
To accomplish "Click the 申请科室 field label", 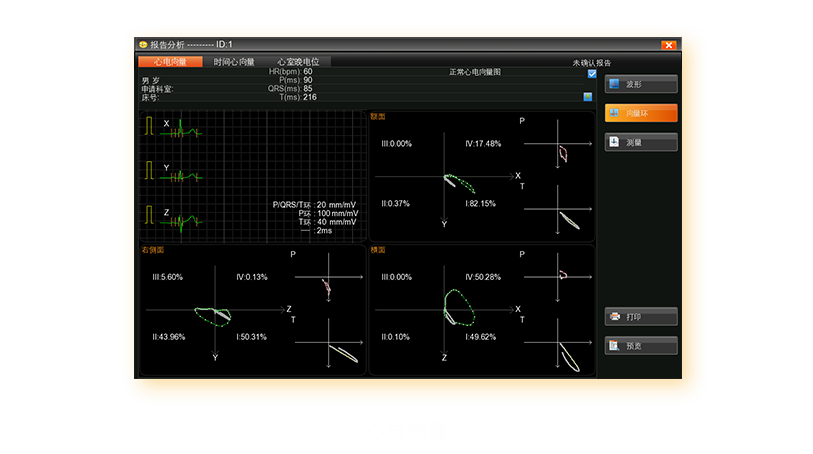I will 157,89.
